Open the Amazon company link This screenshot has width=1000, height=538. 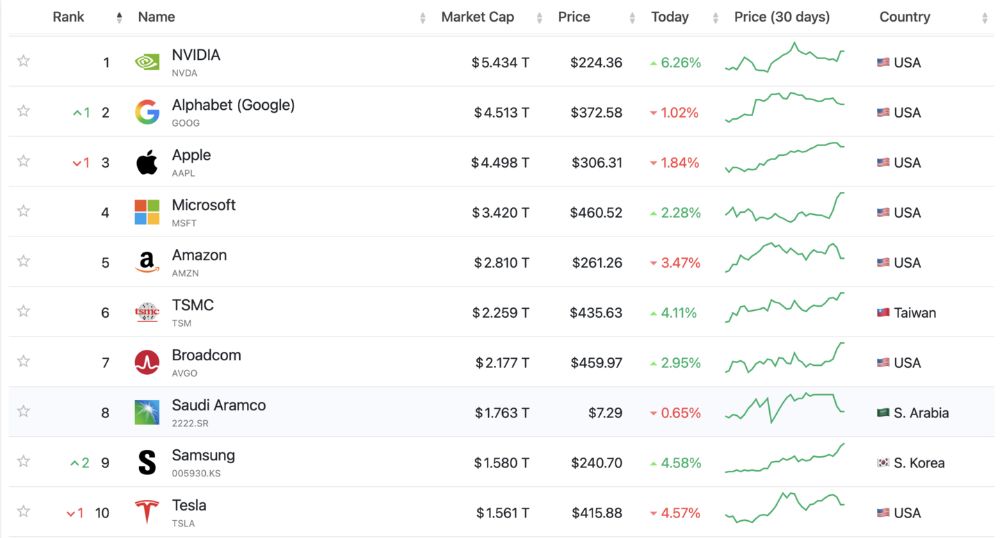[x=199, y=255]
